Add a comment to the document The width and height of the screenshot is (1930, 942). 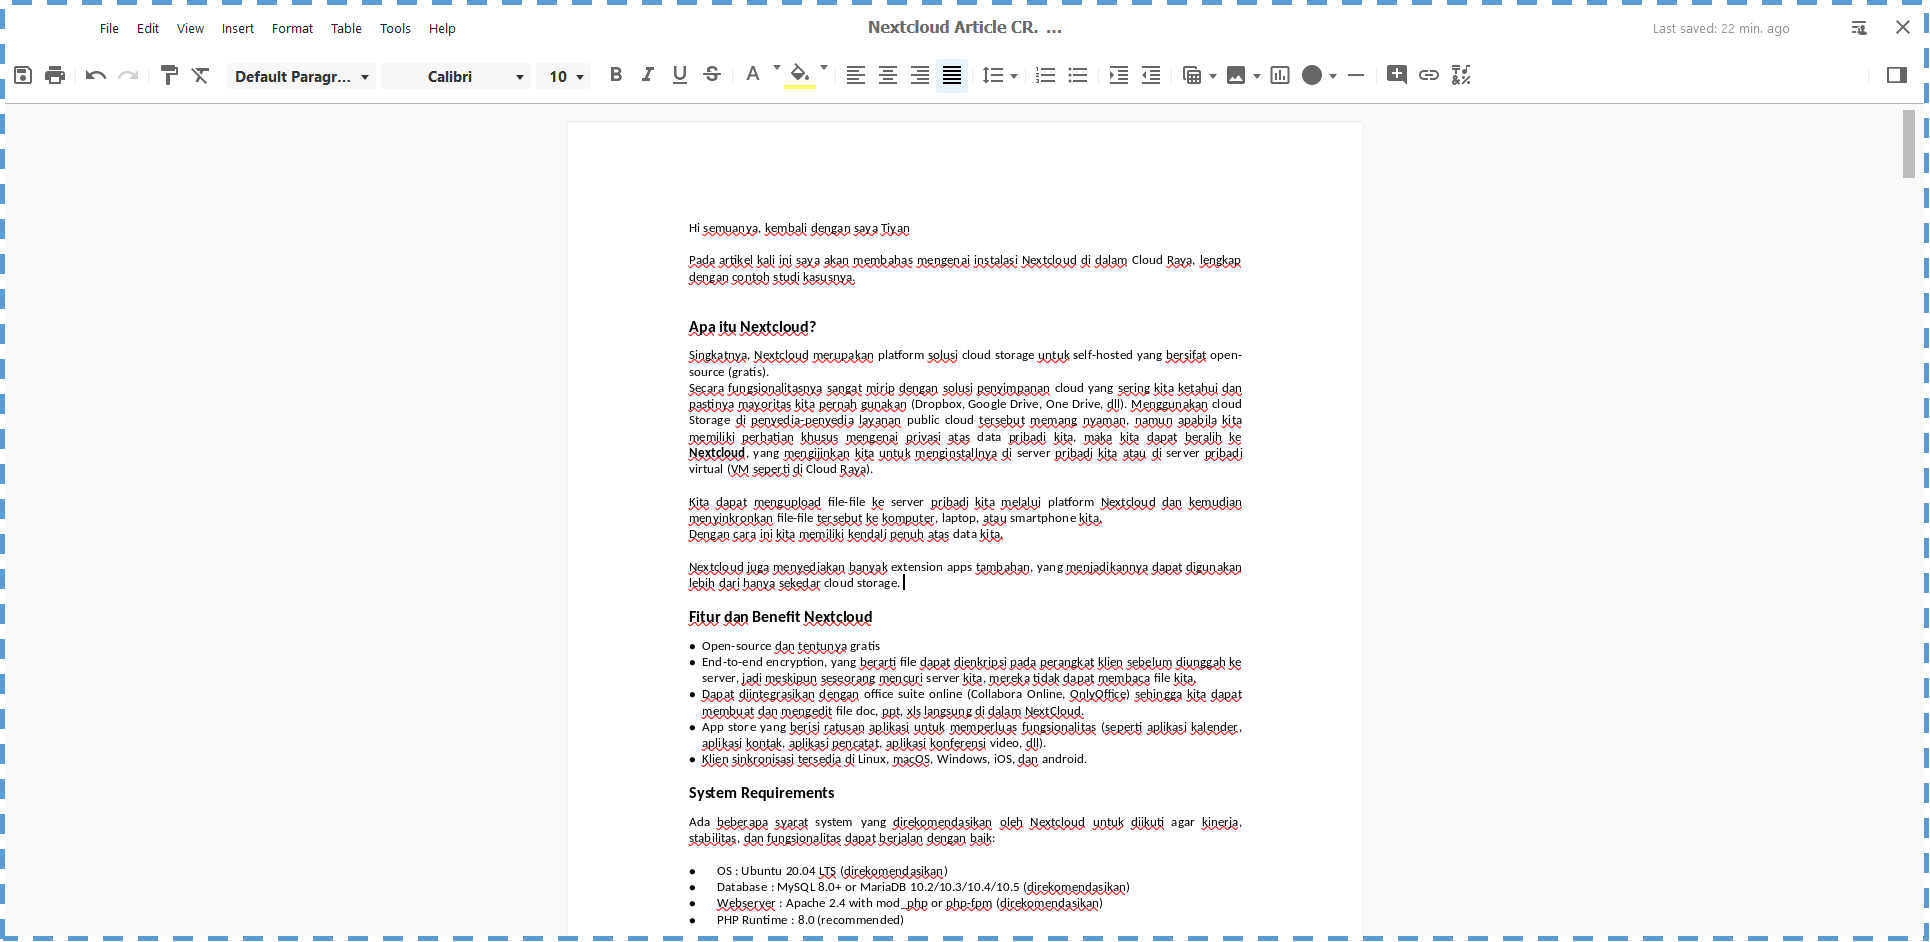coord(1397,75)
